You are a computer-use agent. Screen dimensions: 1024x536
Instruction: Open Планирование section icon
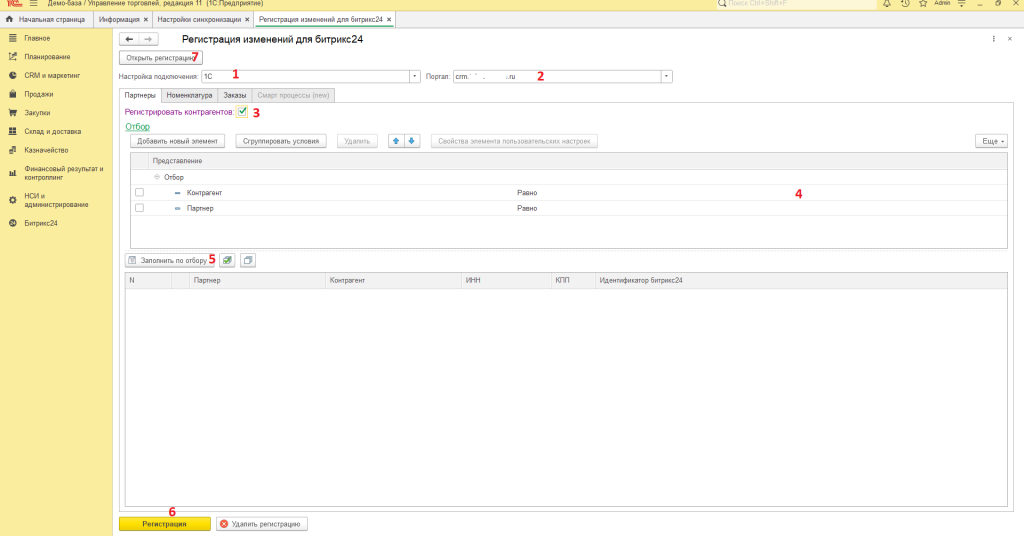(x=12, y=57)
